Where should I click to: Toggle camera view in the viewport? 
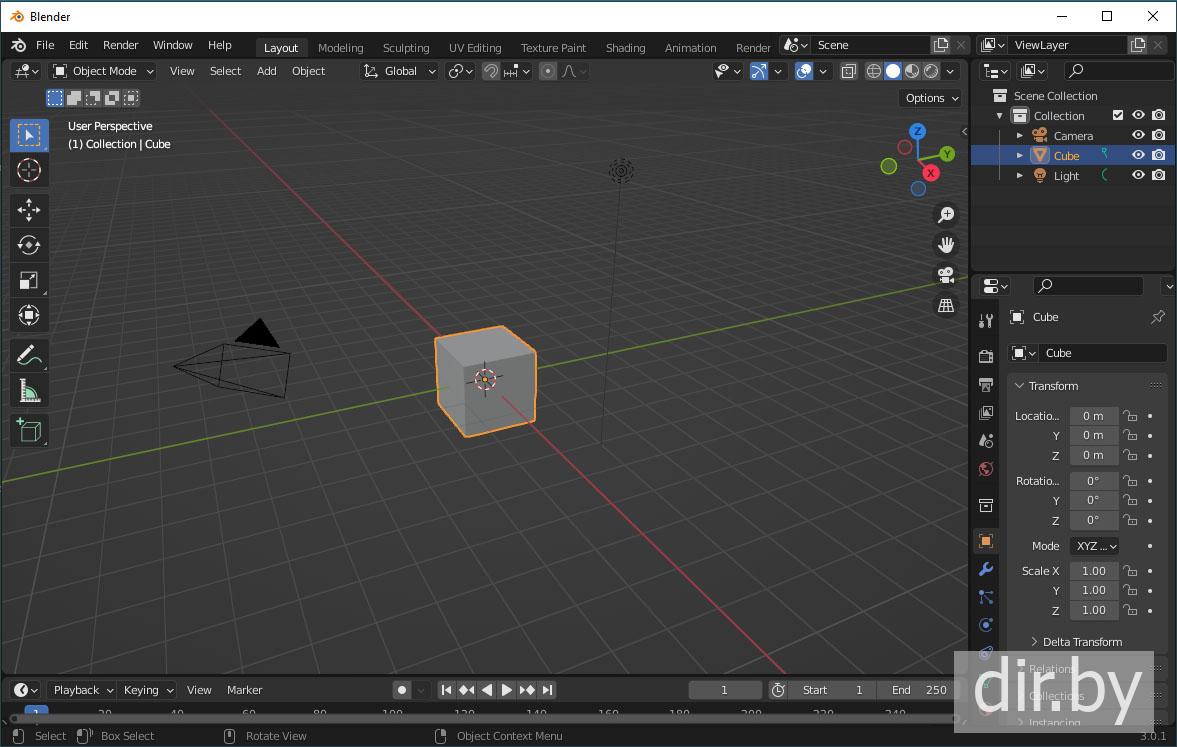(x=946, y=275)
